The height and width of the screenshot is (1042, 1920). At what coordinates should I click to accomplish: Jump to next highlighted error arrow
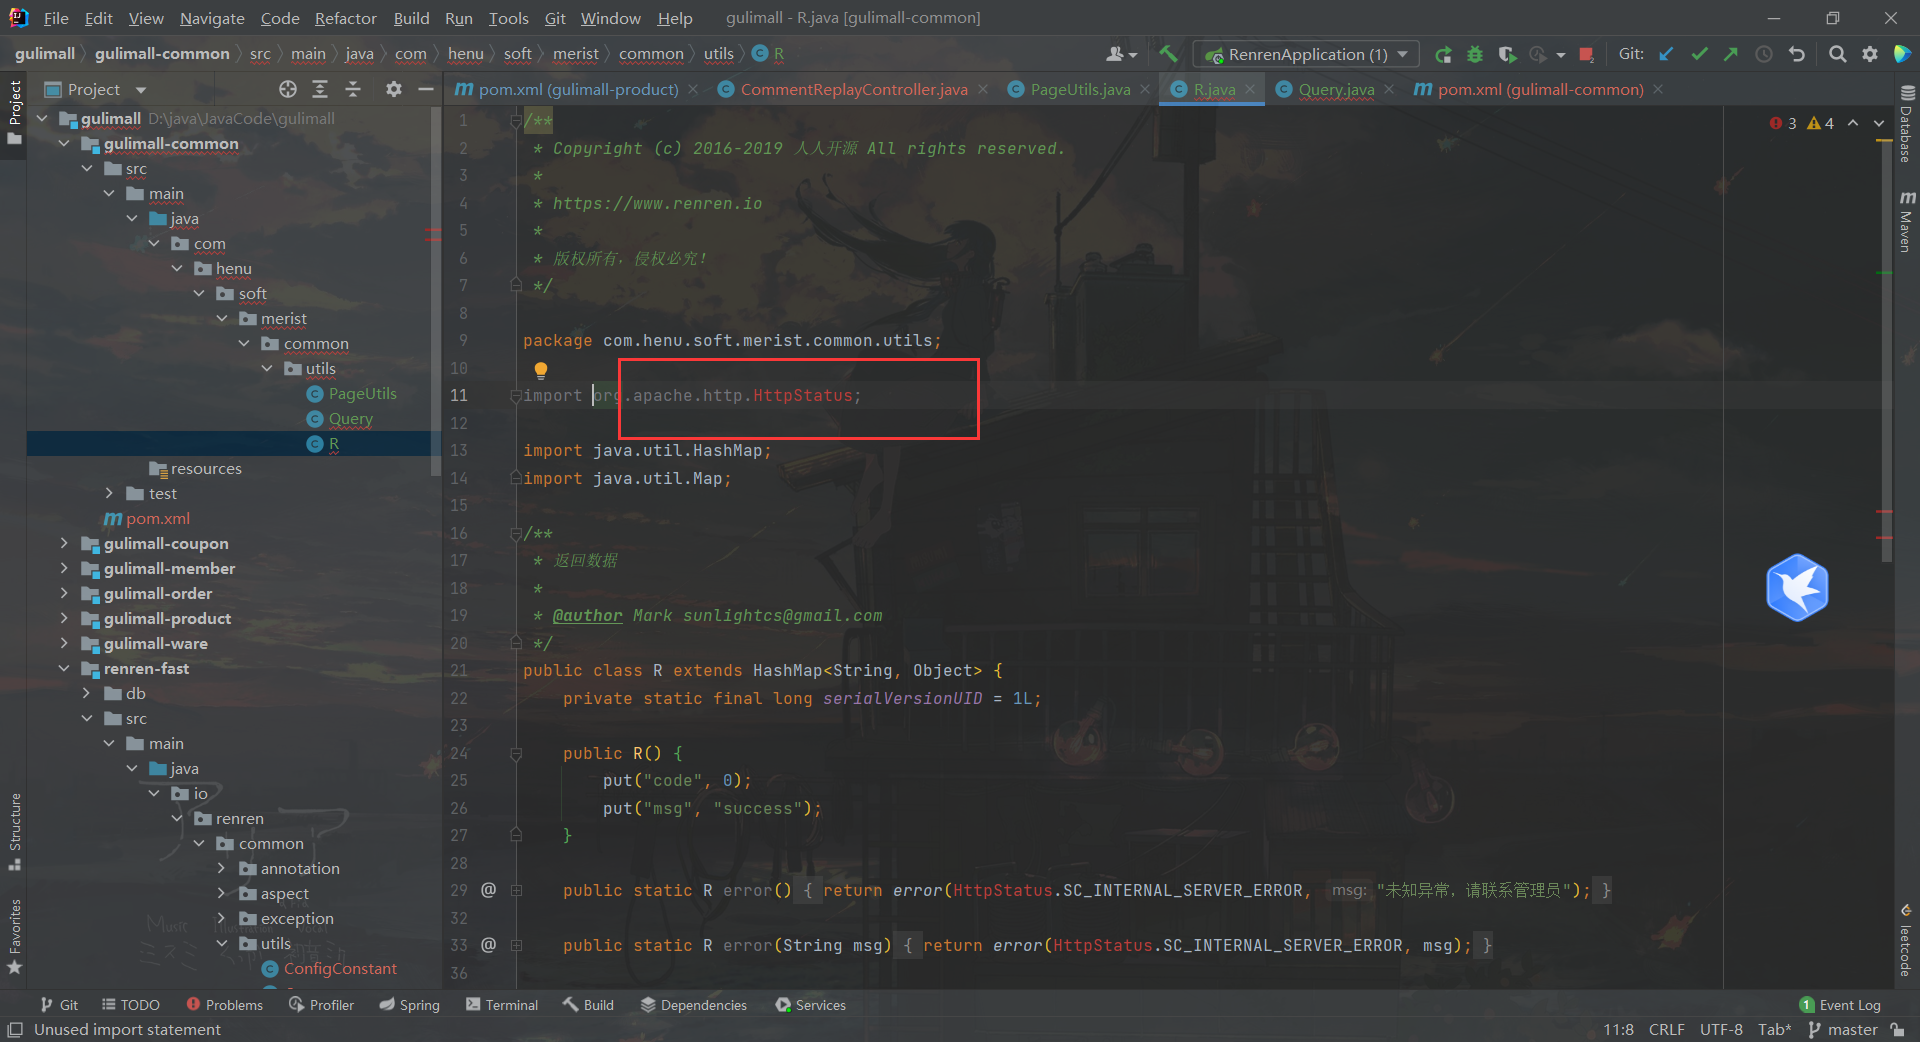coord(1879,123)
